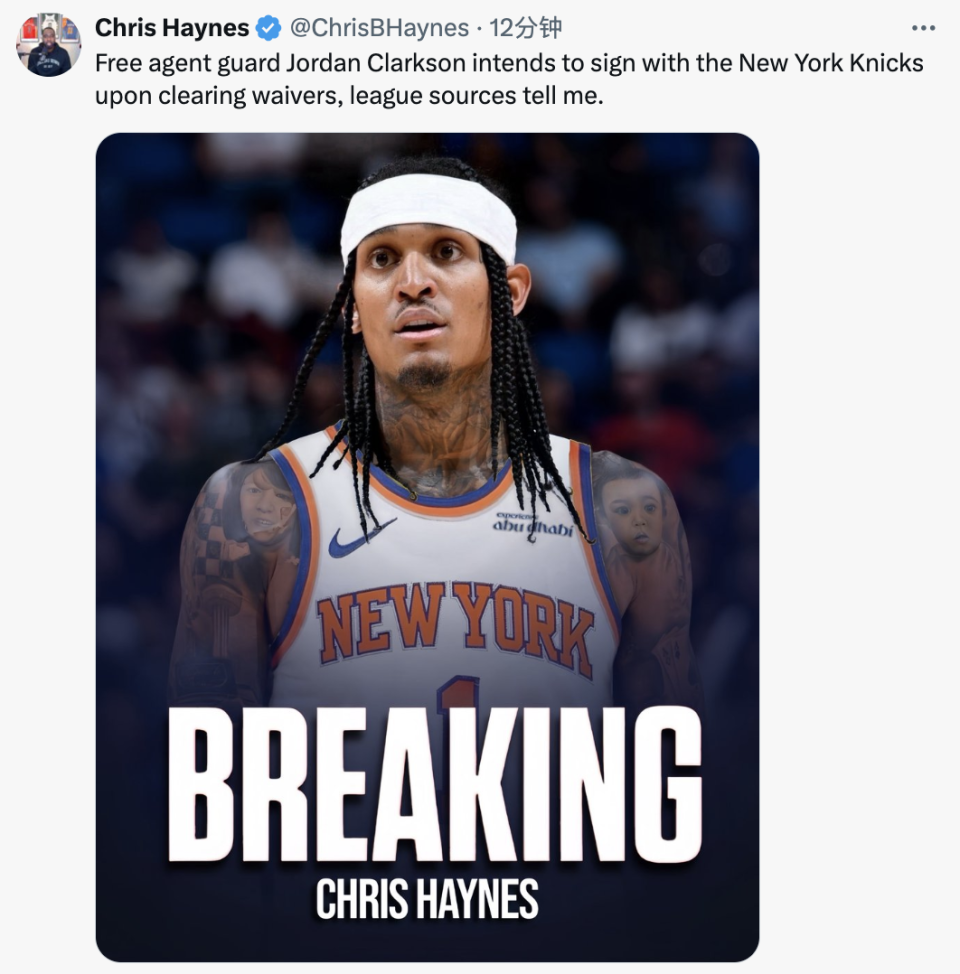Click the white headband in the photo
960x974 pixels.
pos(429,216)
